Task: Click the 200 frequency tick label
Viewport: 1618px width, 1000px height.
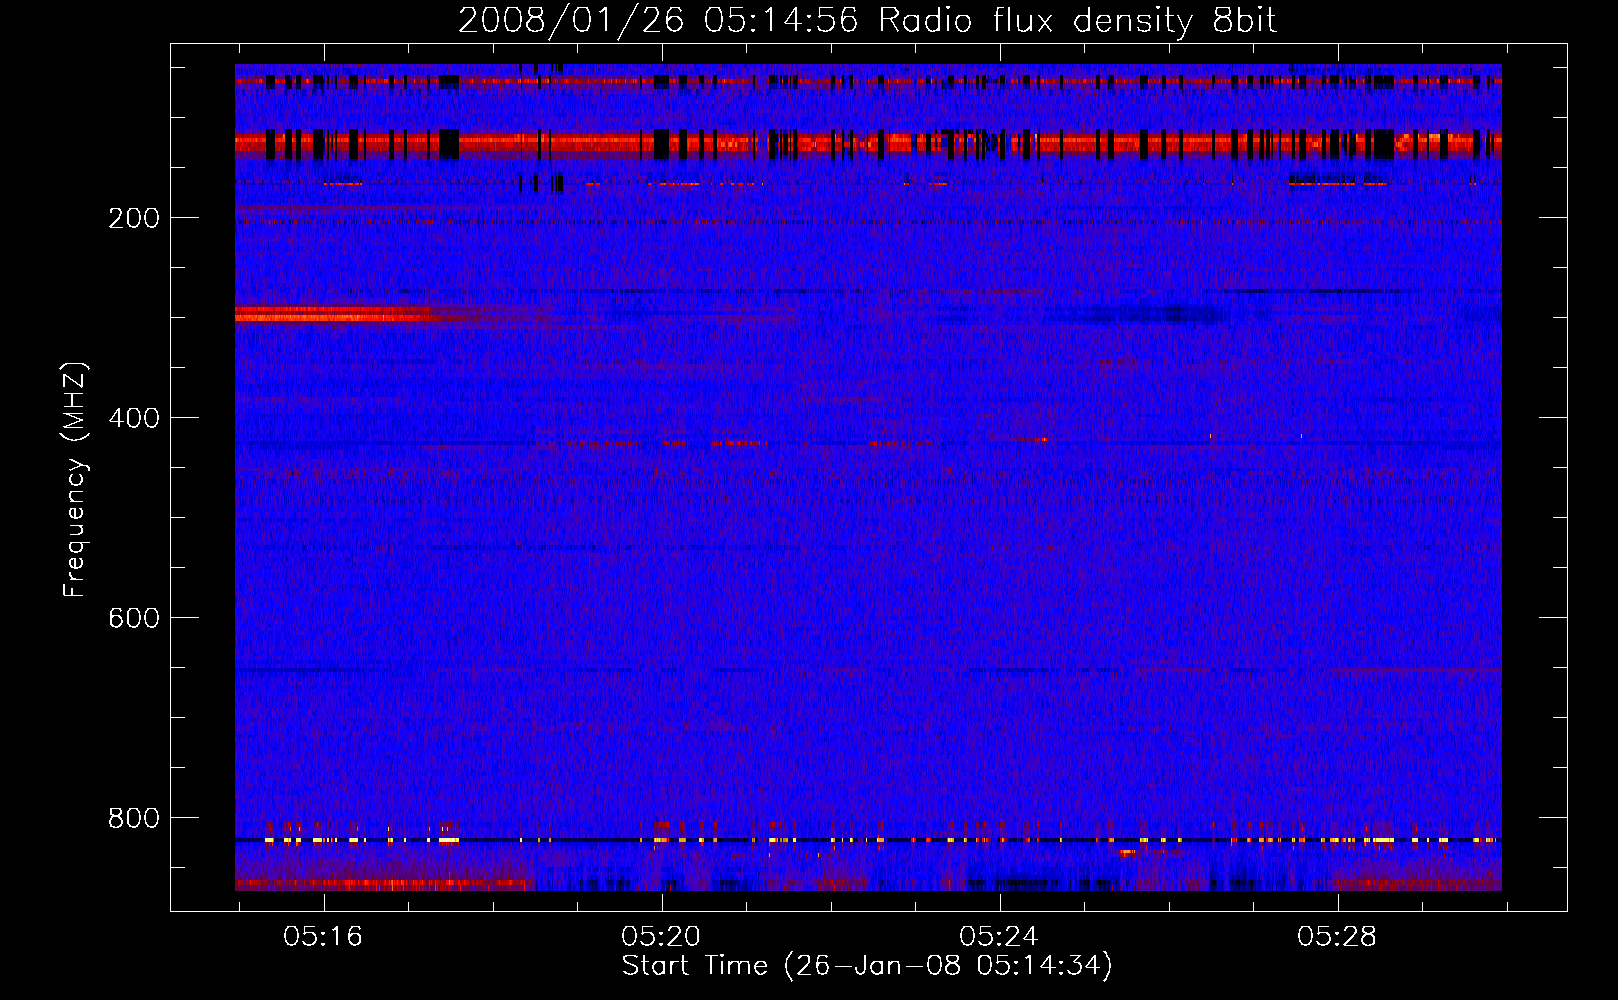Action: tap(134, 219)
